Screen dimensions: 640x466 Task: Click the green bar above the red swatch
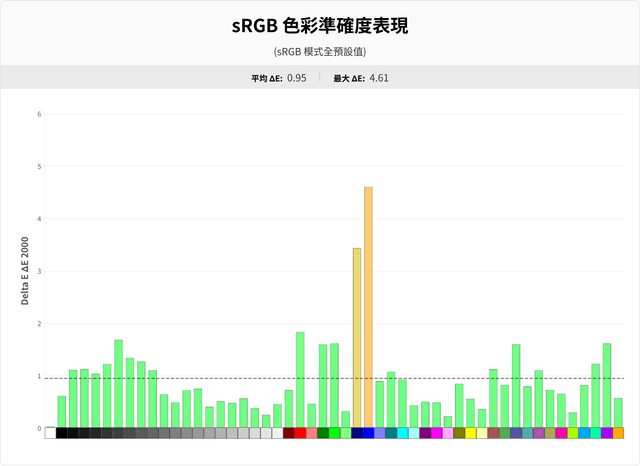click(x=300, y=380)
